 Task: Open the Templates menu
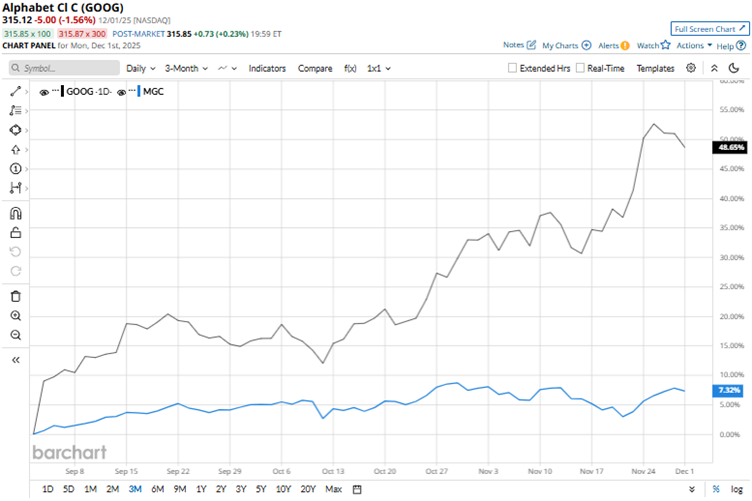click(655, 69)
